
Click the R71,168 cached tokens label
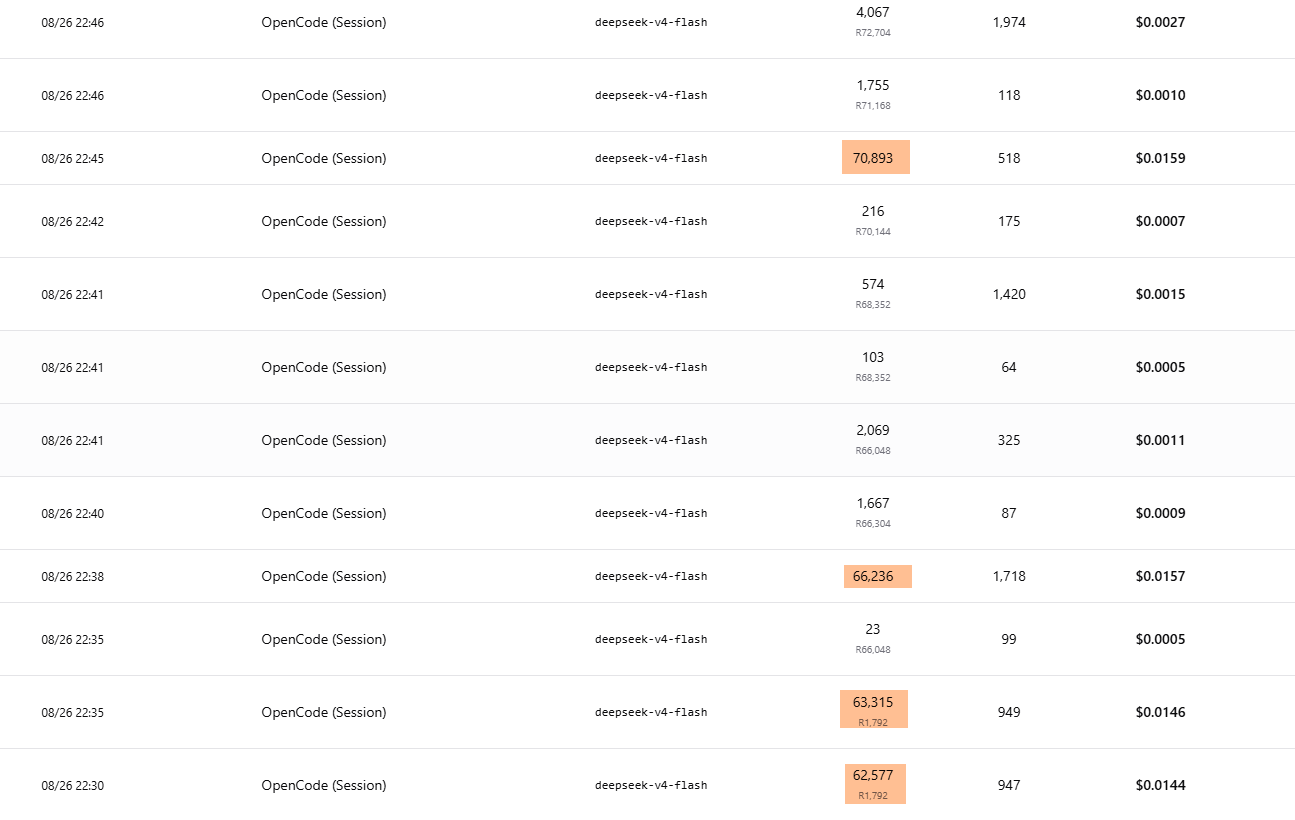(x=873, y=106)
